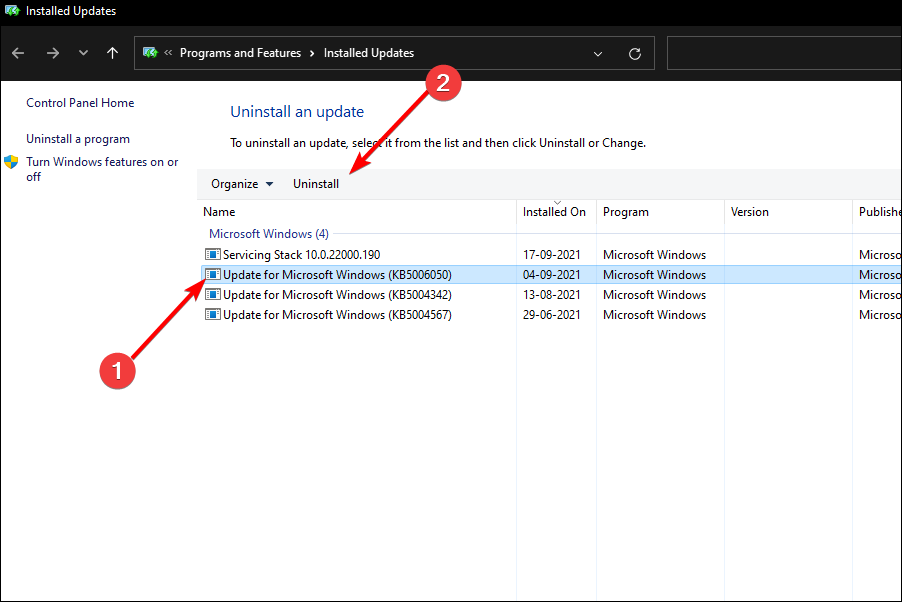Click the 29-06-2021 install date cell
The height and width of the screenshot is (602, 902).
coord(552,315)
